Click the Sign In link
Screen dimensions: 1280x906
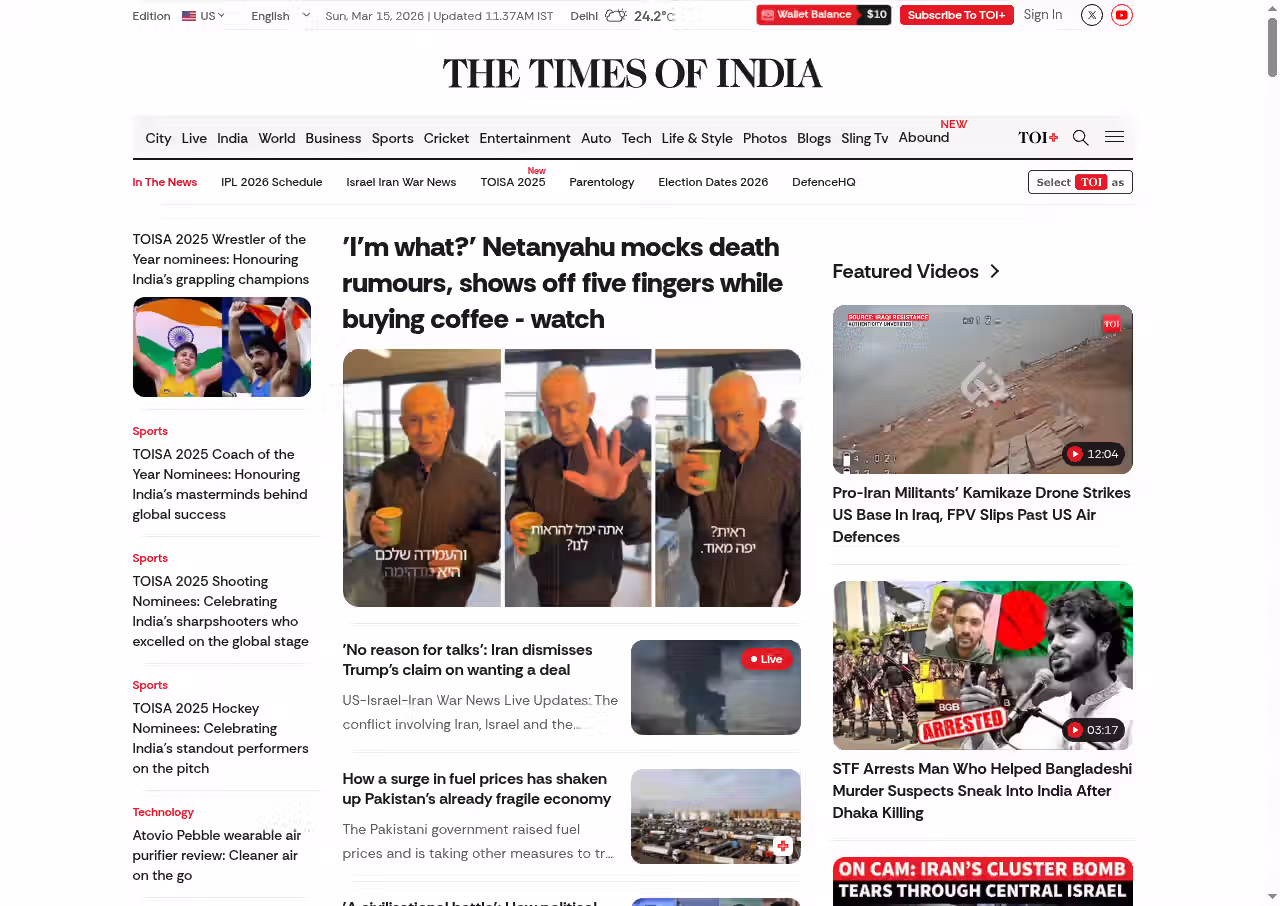tap(1042, 15)
